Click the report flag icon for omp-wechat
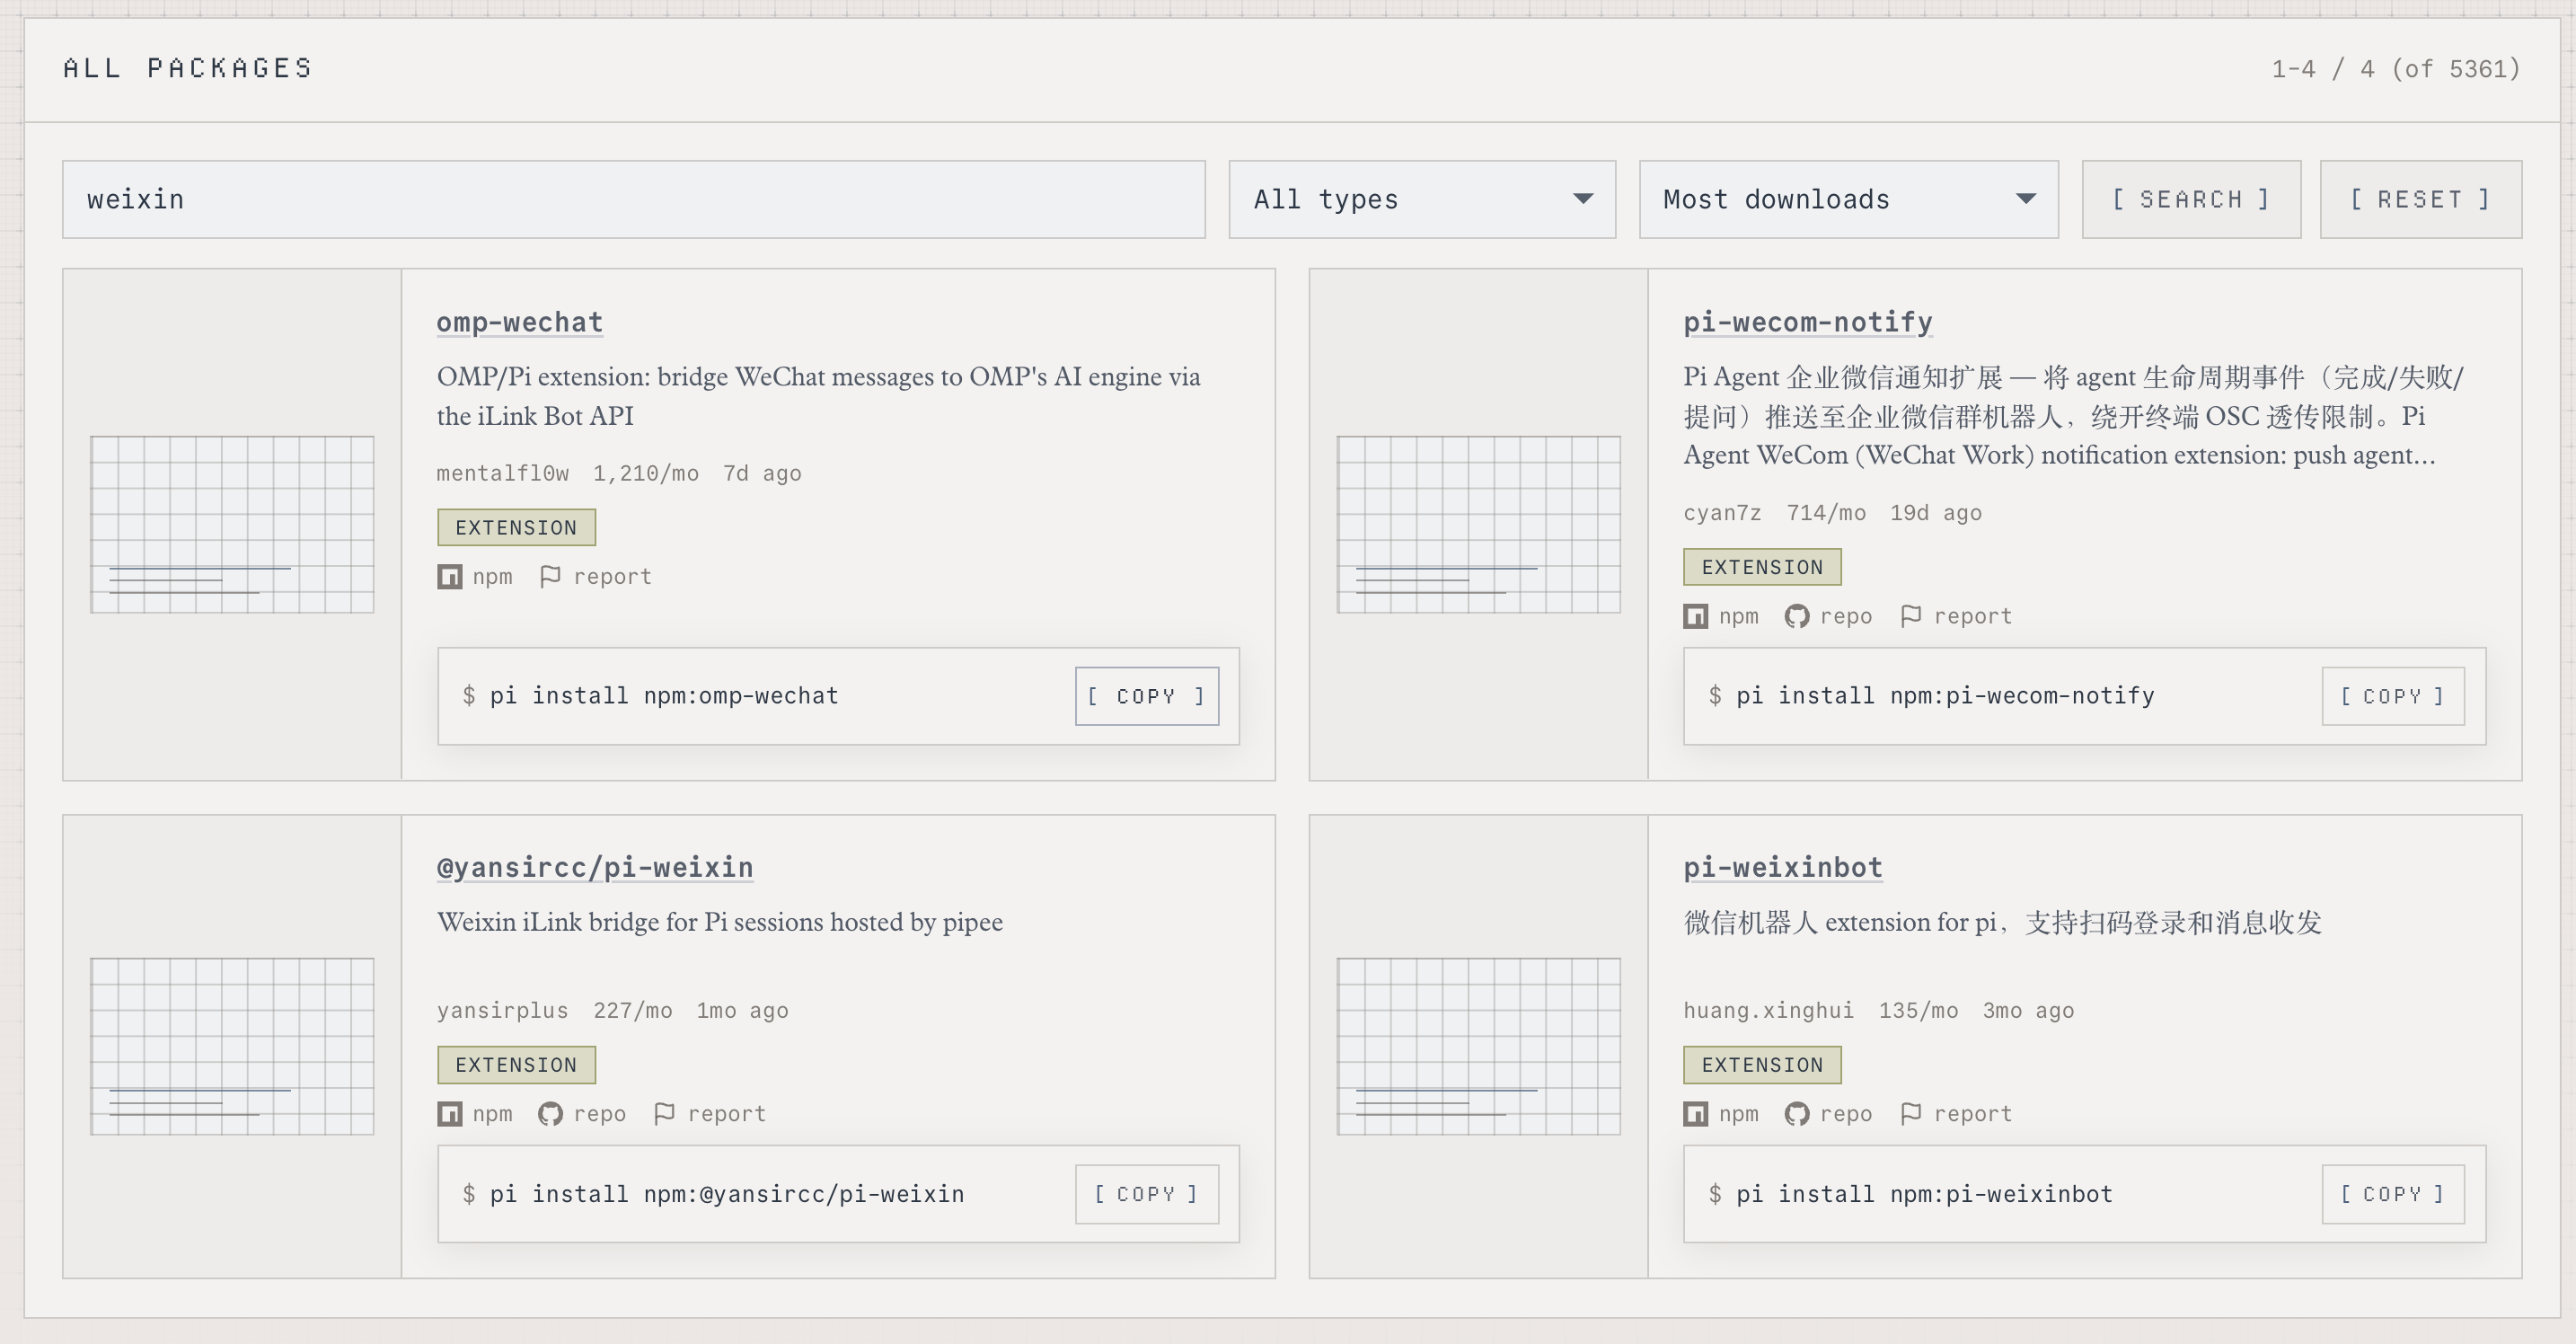This screenshot has width=2576, height=1344. click(x=550, y=577)
